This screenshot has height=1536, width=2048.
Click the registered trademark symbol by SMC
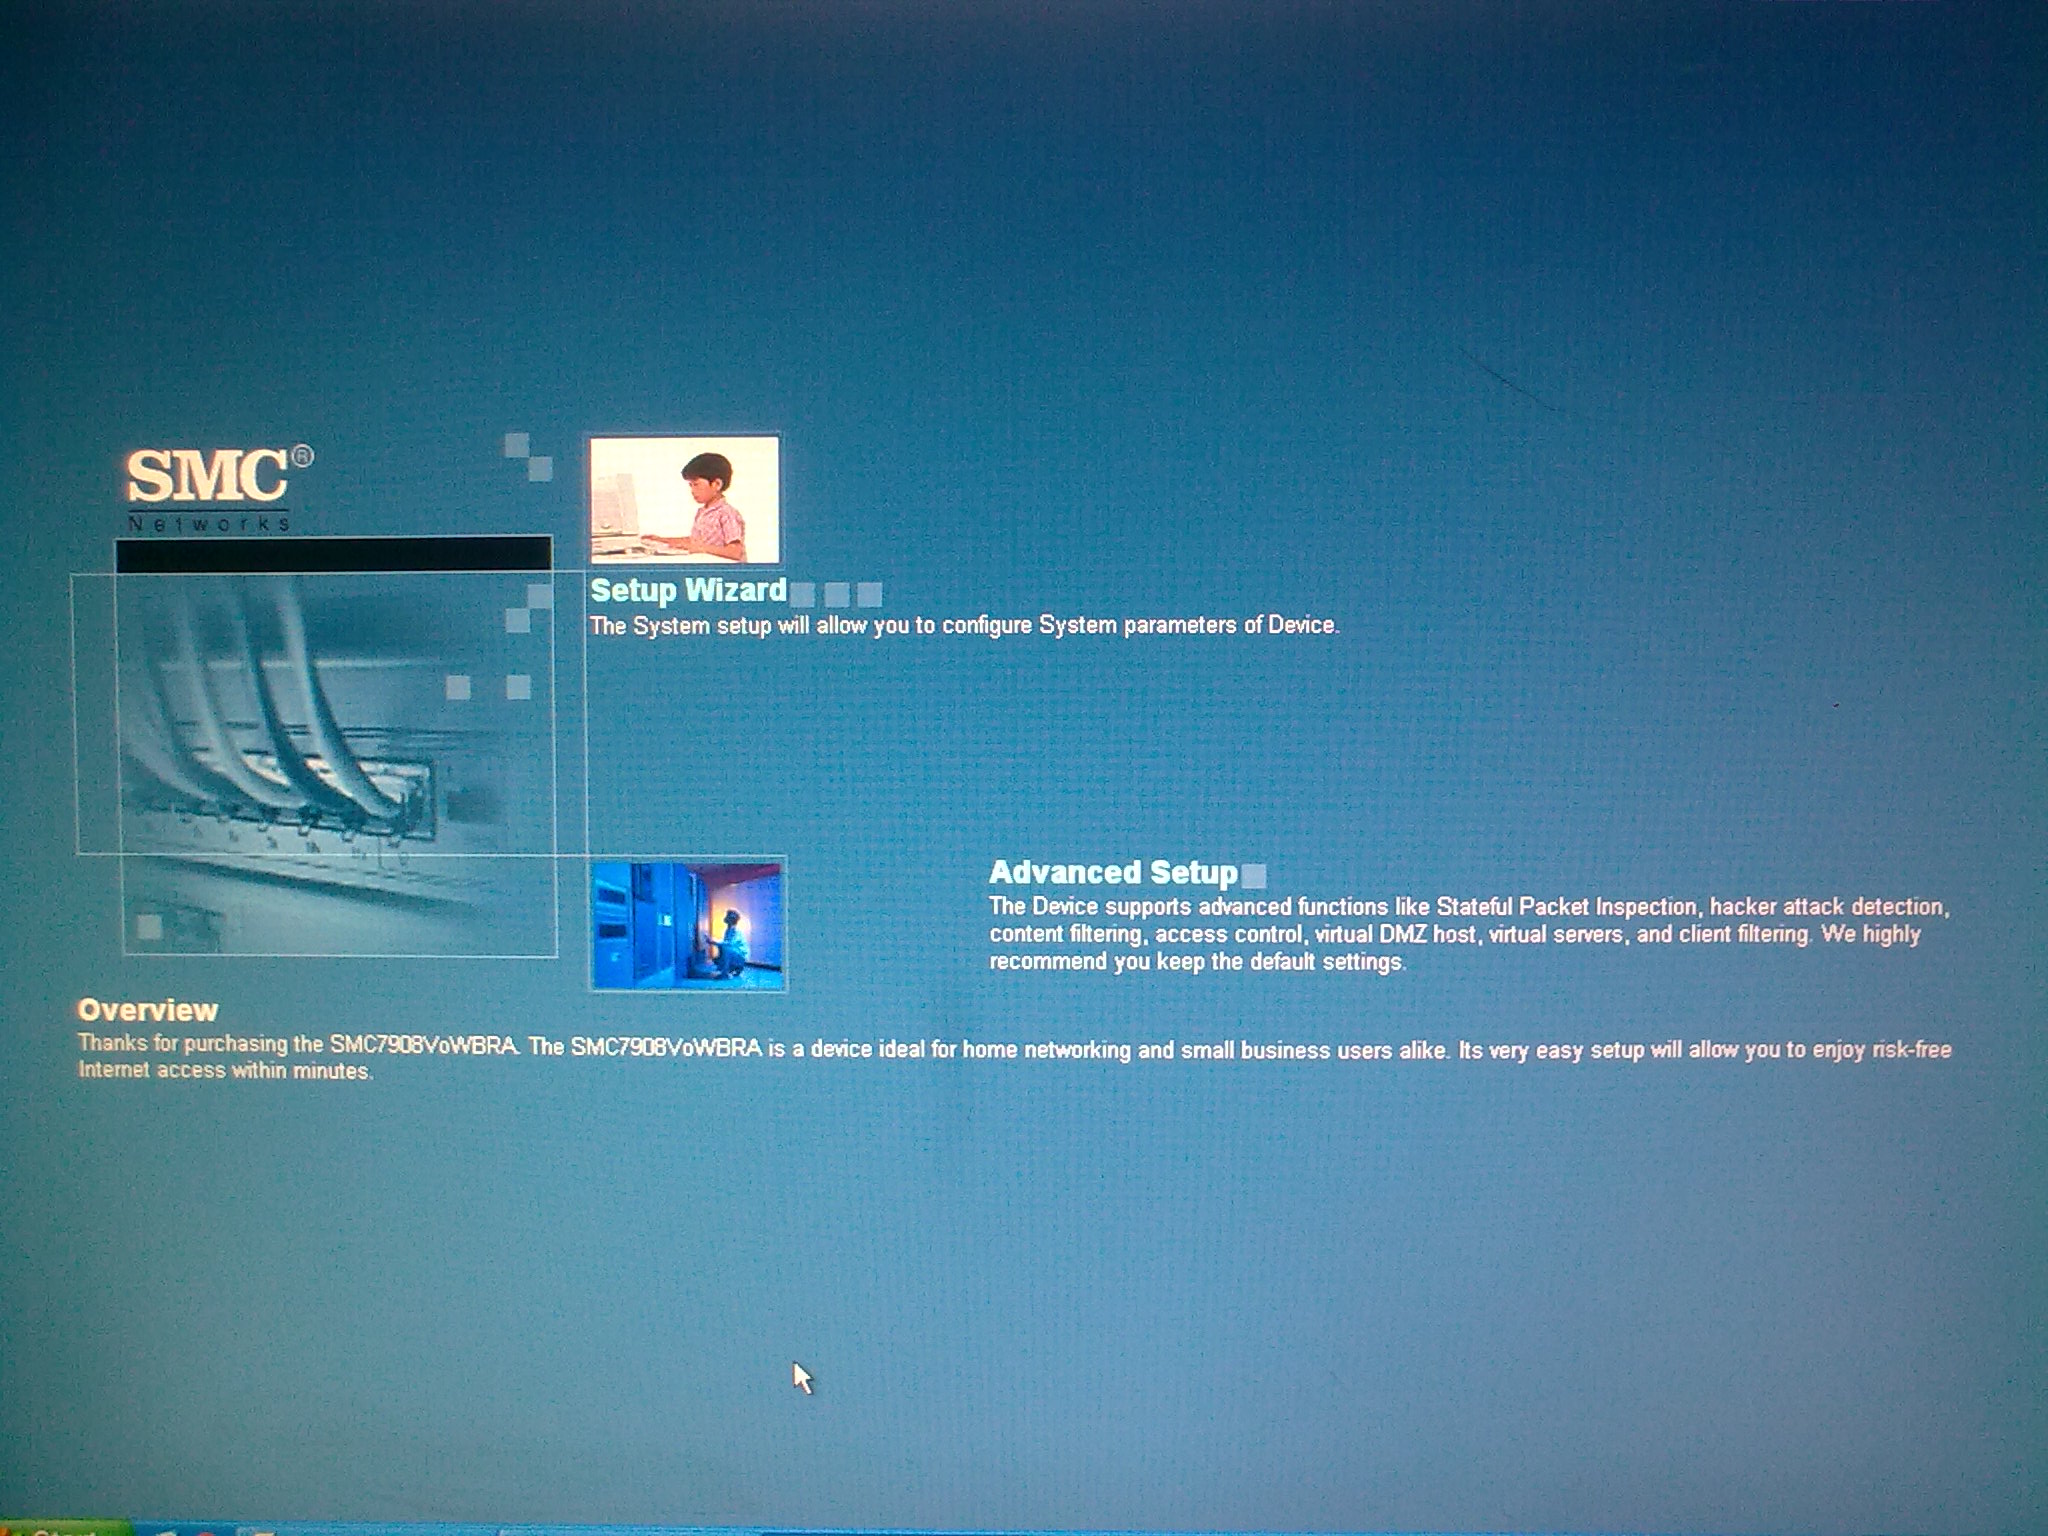[302, 457]
